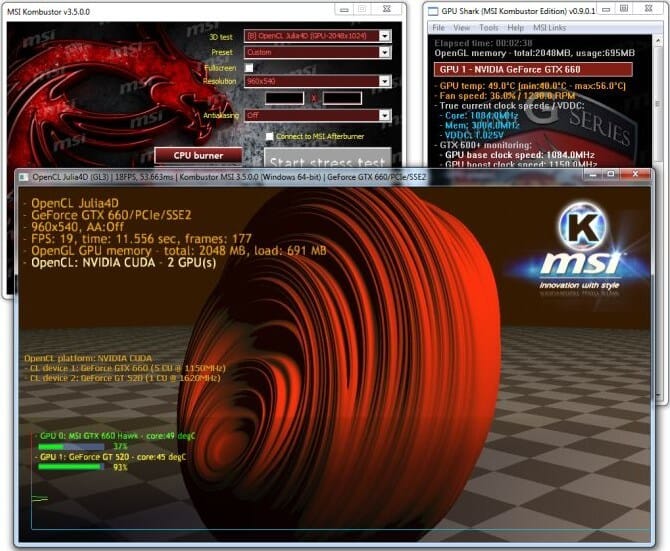This screenshot has height=551, width=670.
Task: Close the OpenCL Julia4D render window
Action: point(637,175)
